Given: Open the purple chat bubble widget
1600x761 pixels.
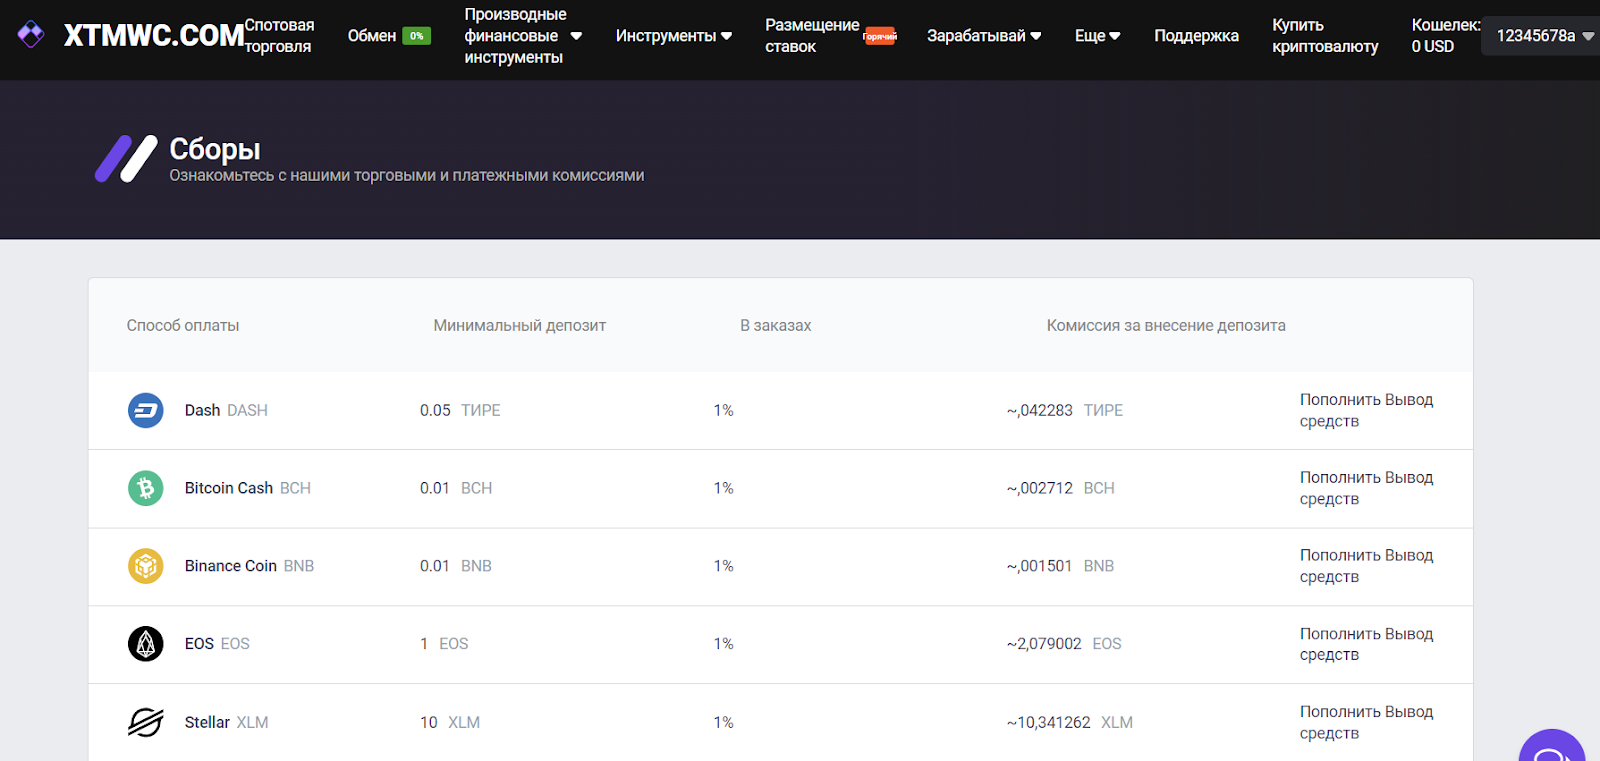Looking at the screenshot, I should pyautogui.click(x=1552, y=746).
